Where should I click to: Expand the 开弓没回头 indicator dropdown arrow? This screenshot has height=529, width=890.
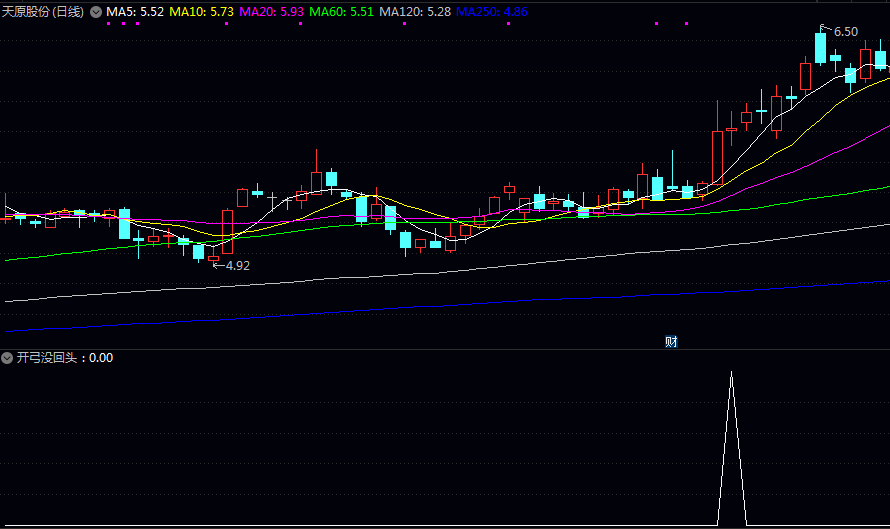point(7,358)
